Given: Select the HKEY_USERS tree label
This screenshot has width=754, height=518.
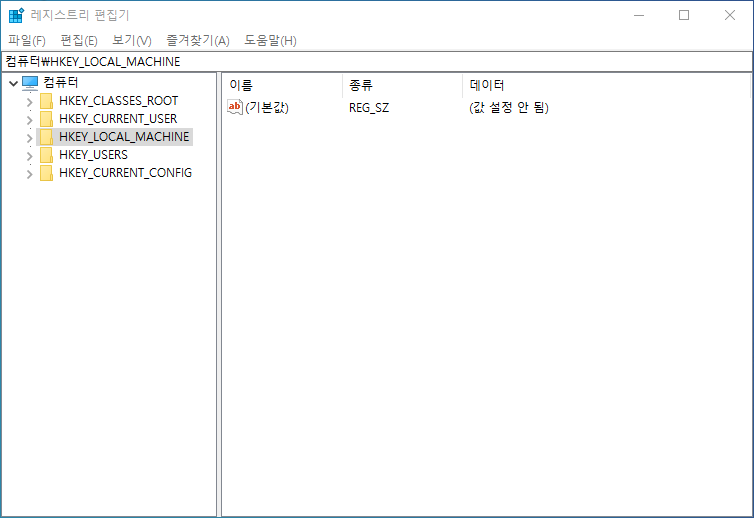Looking at the screenshot, I should (x=93, y=155).
